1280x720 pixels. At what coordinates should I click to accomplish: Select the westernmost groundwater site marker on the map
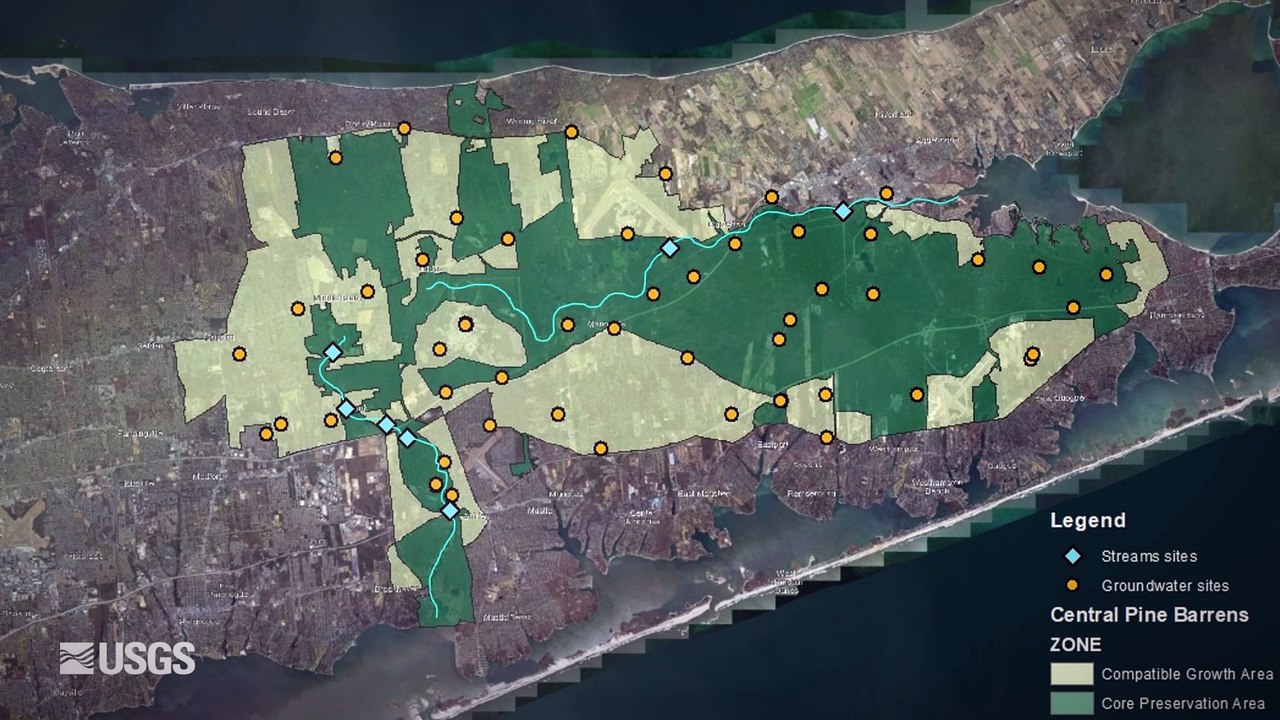pos(239,354)
